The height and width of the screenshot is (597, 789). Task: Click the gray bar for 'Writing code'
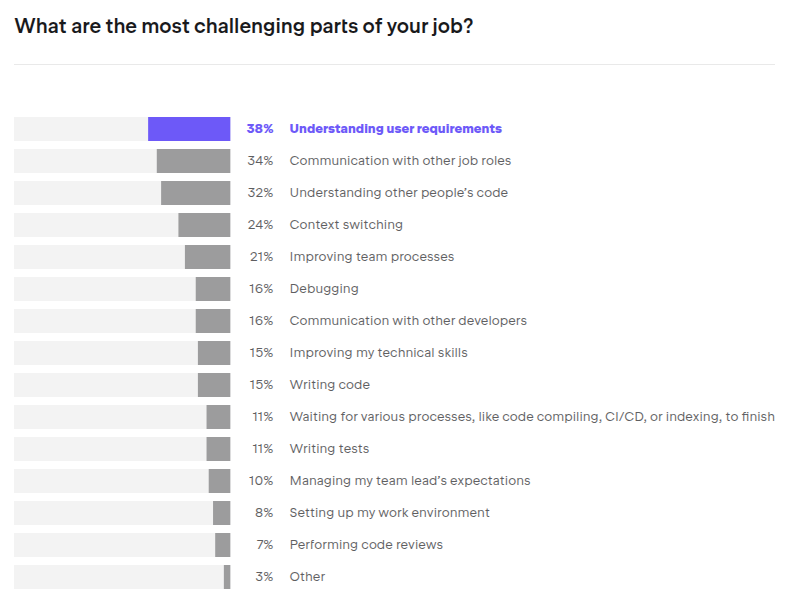[x=213, y=385]
